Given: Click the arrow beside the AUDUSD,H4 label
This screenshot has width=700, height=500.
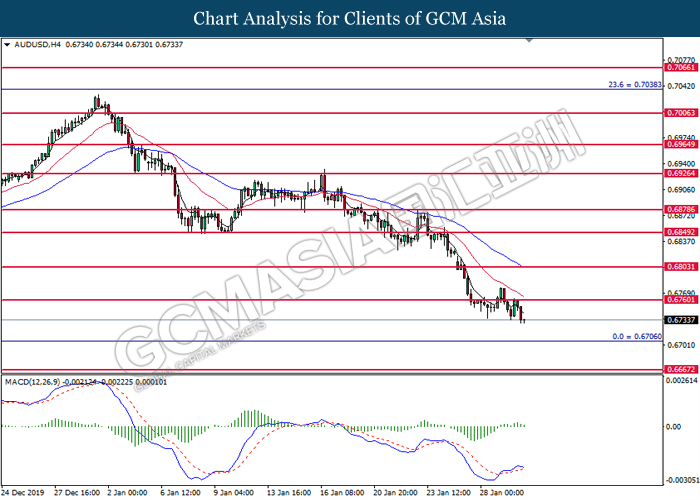Looking at the screenshot, I should click(x=7, y=45).
